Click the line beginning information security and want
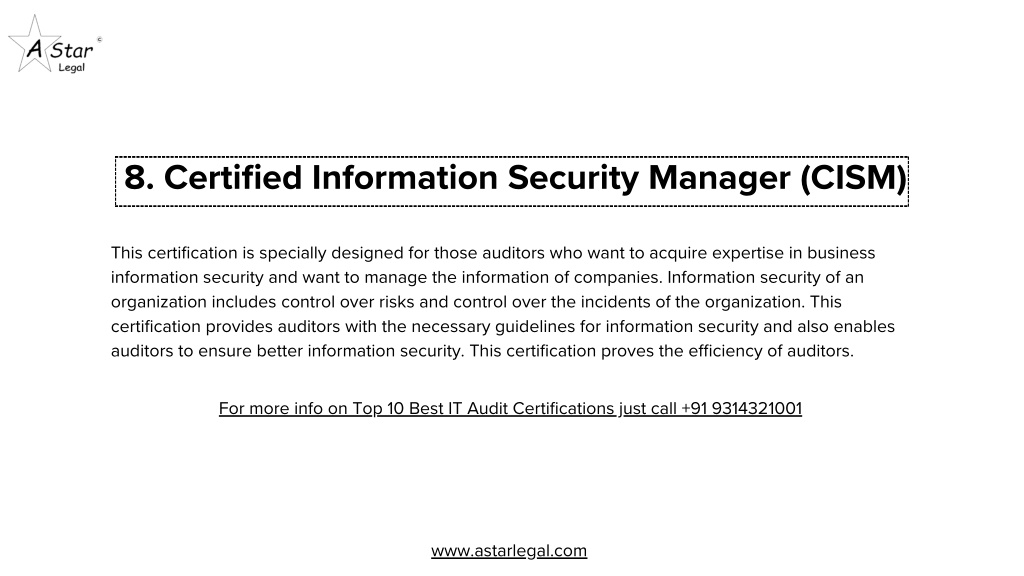1024x576 pixels. (x=487, y=278)
